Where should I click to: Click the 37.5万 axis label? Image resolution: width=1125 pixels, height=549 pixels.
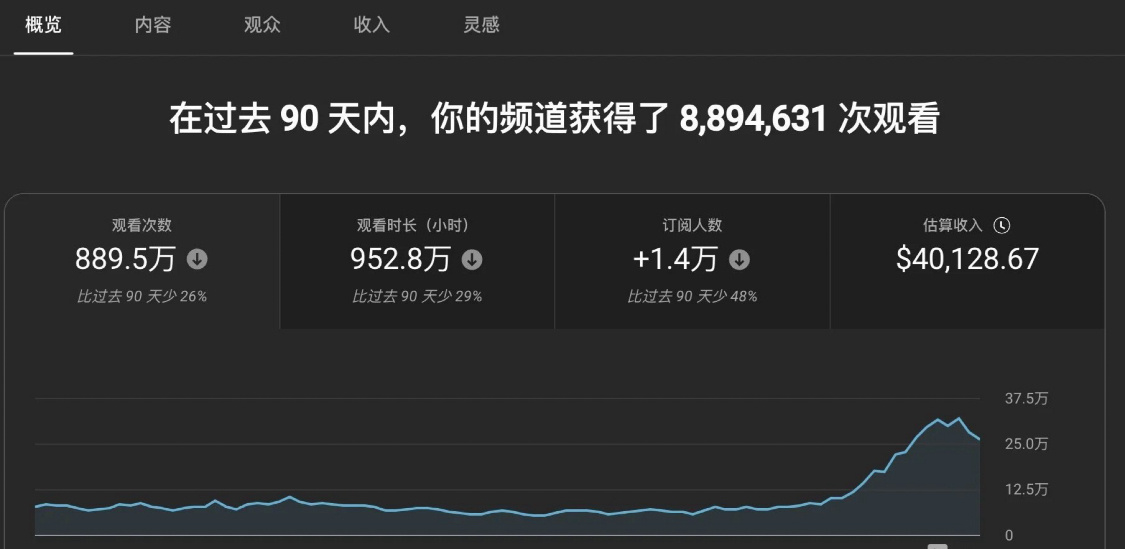coord(1027,399)
